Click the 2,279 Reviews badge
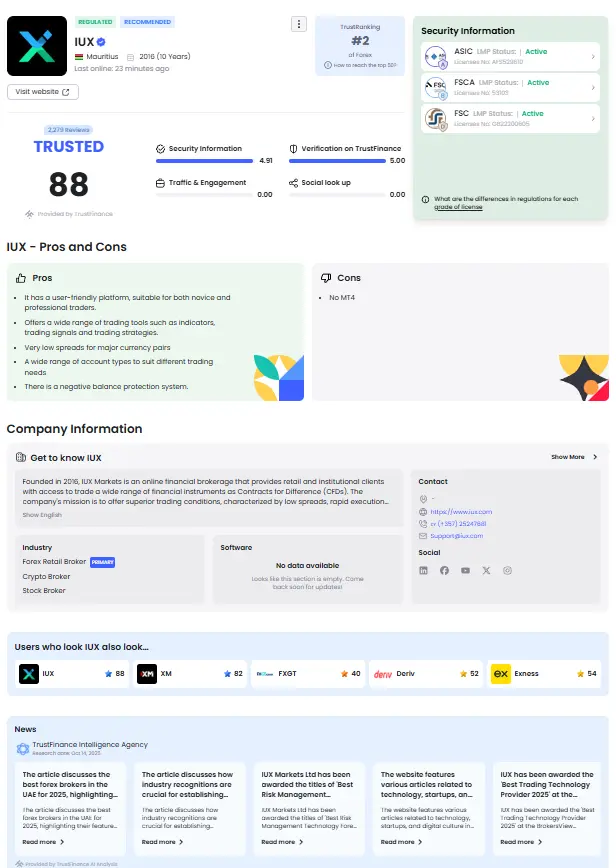Image resolution: width=616 pixels, height=868 pixels. (69, 130)
